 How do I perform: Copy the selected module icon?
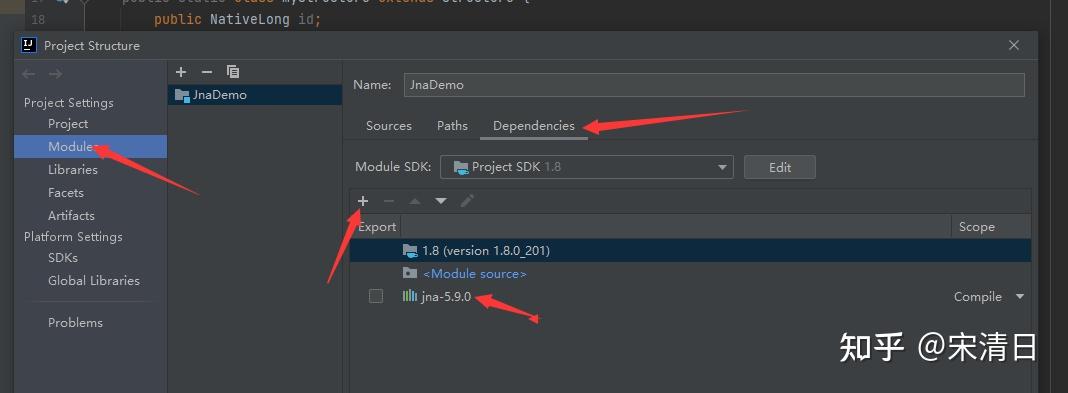point(233,72)
